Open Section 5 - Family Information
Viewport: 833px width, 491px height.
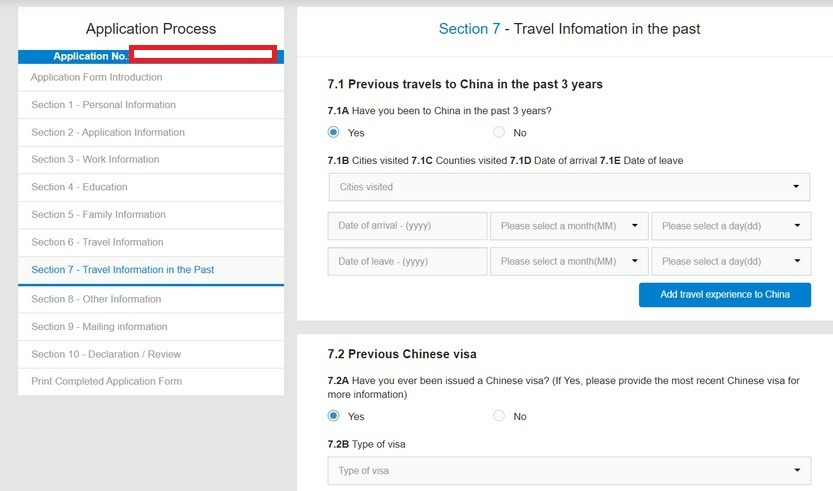[x=98, y=215]
